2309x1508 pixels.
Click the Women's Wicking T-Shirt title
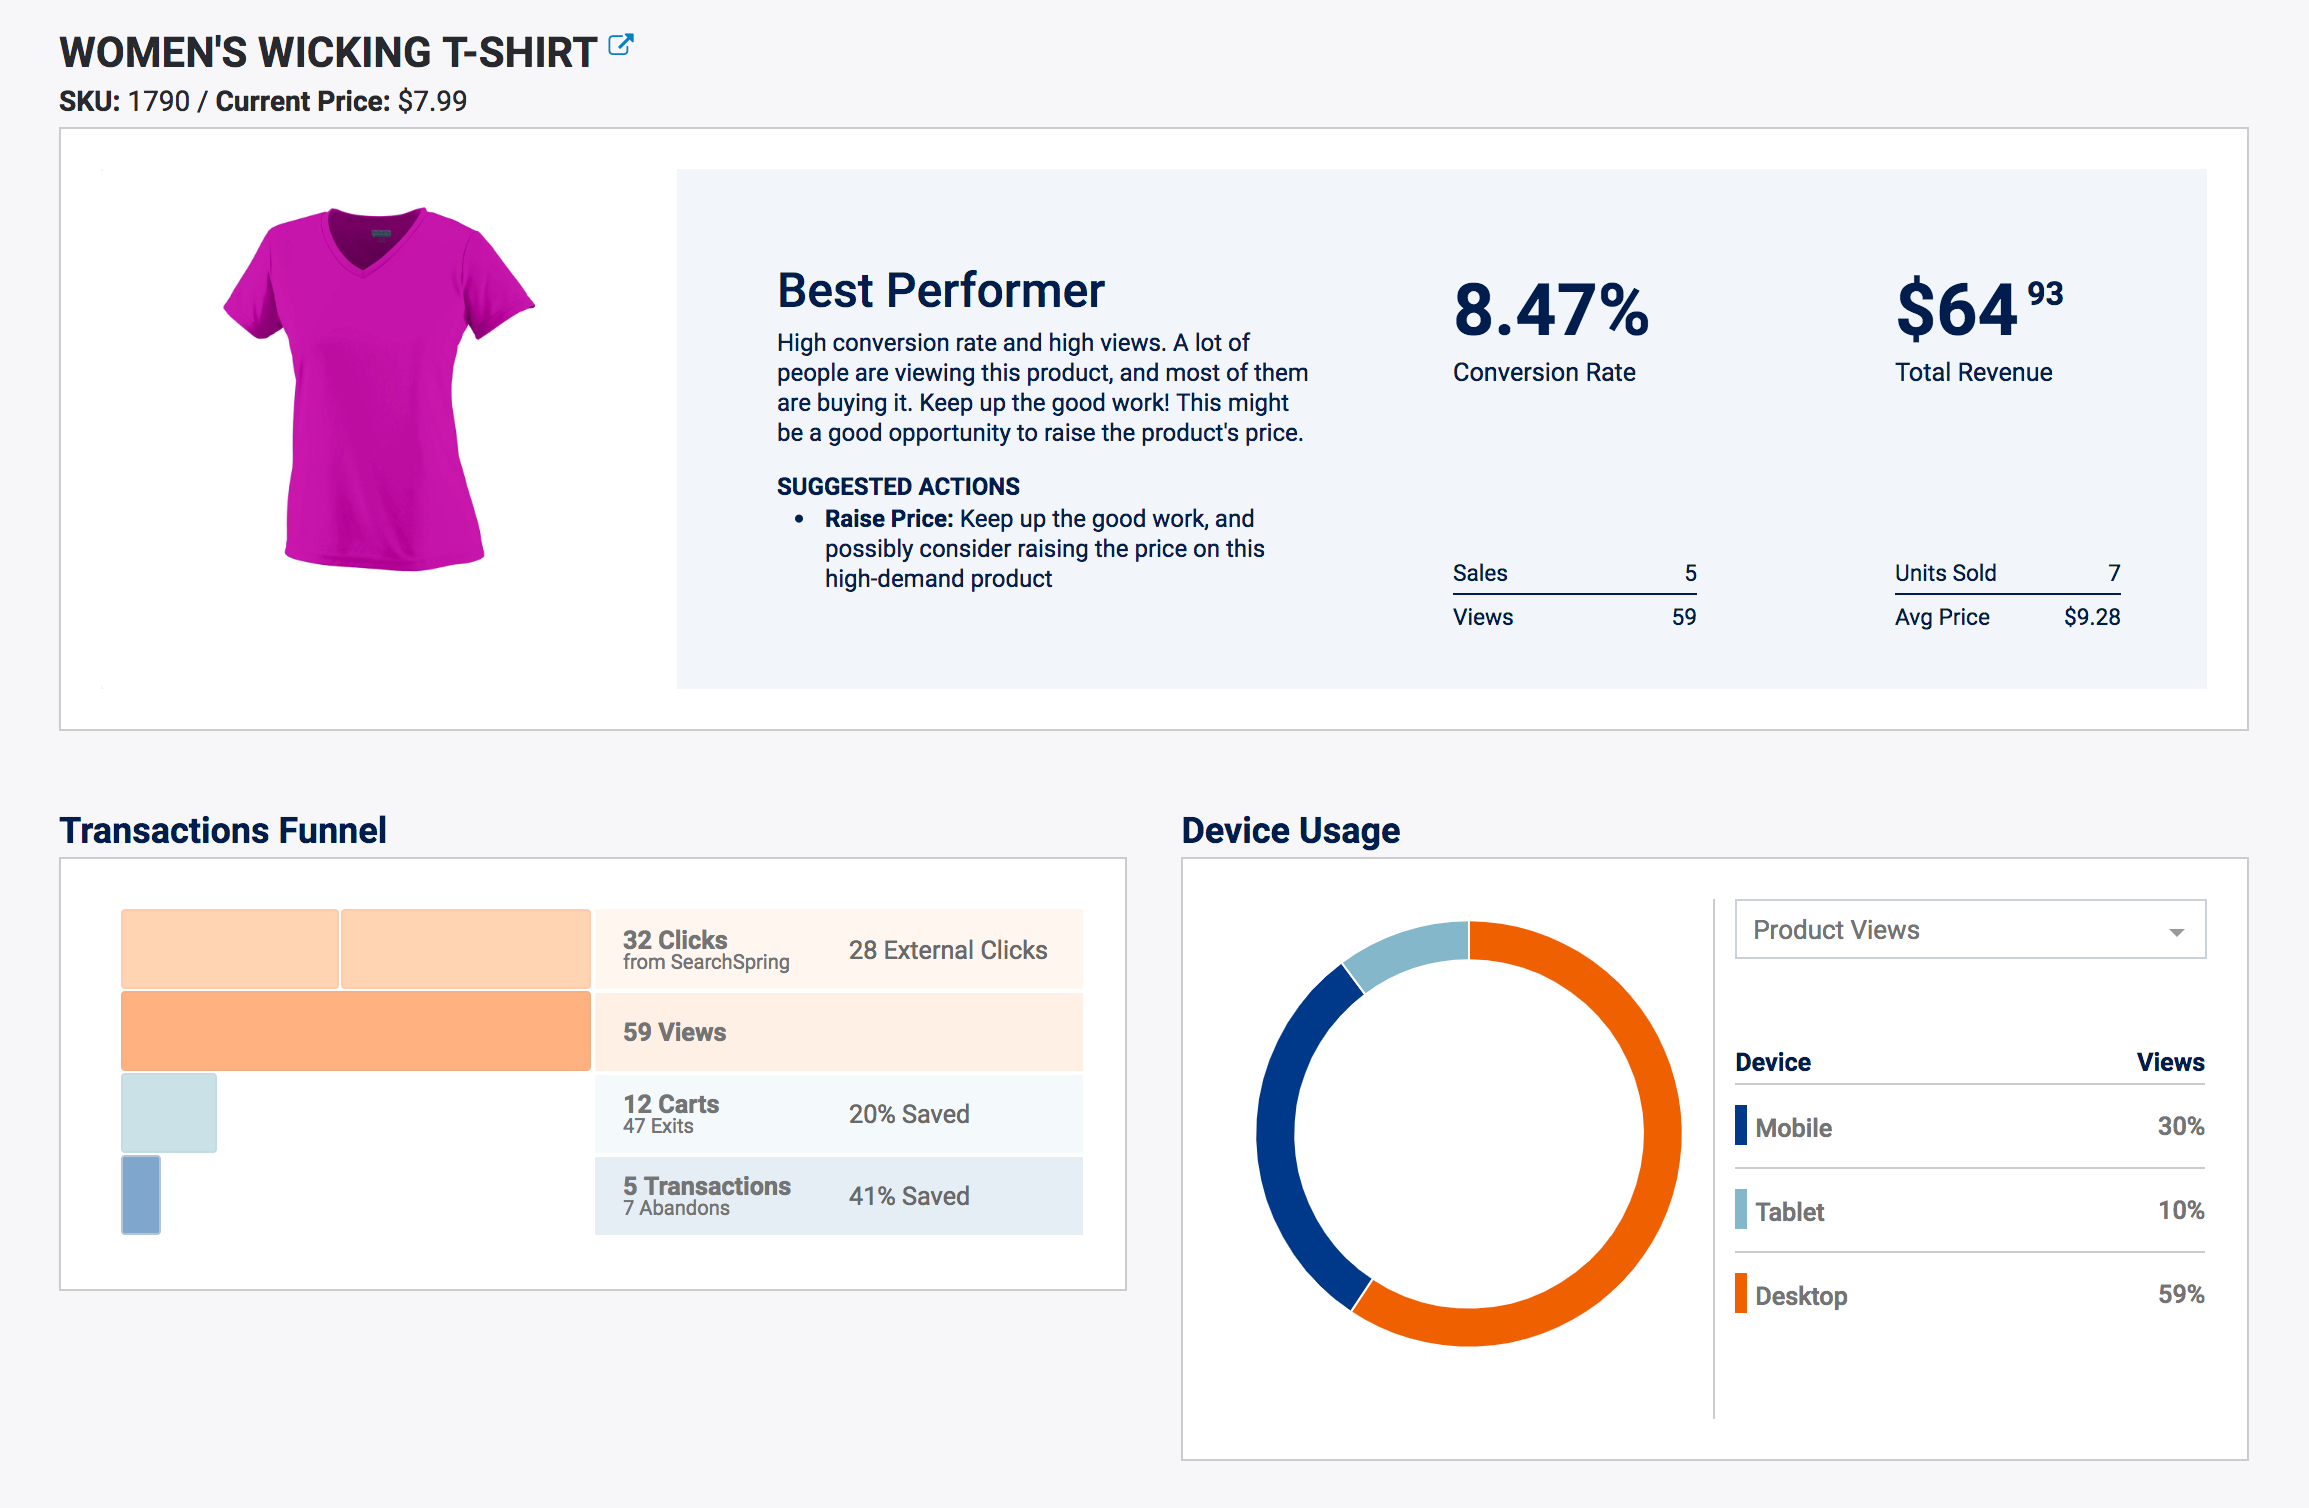(328, 53)
